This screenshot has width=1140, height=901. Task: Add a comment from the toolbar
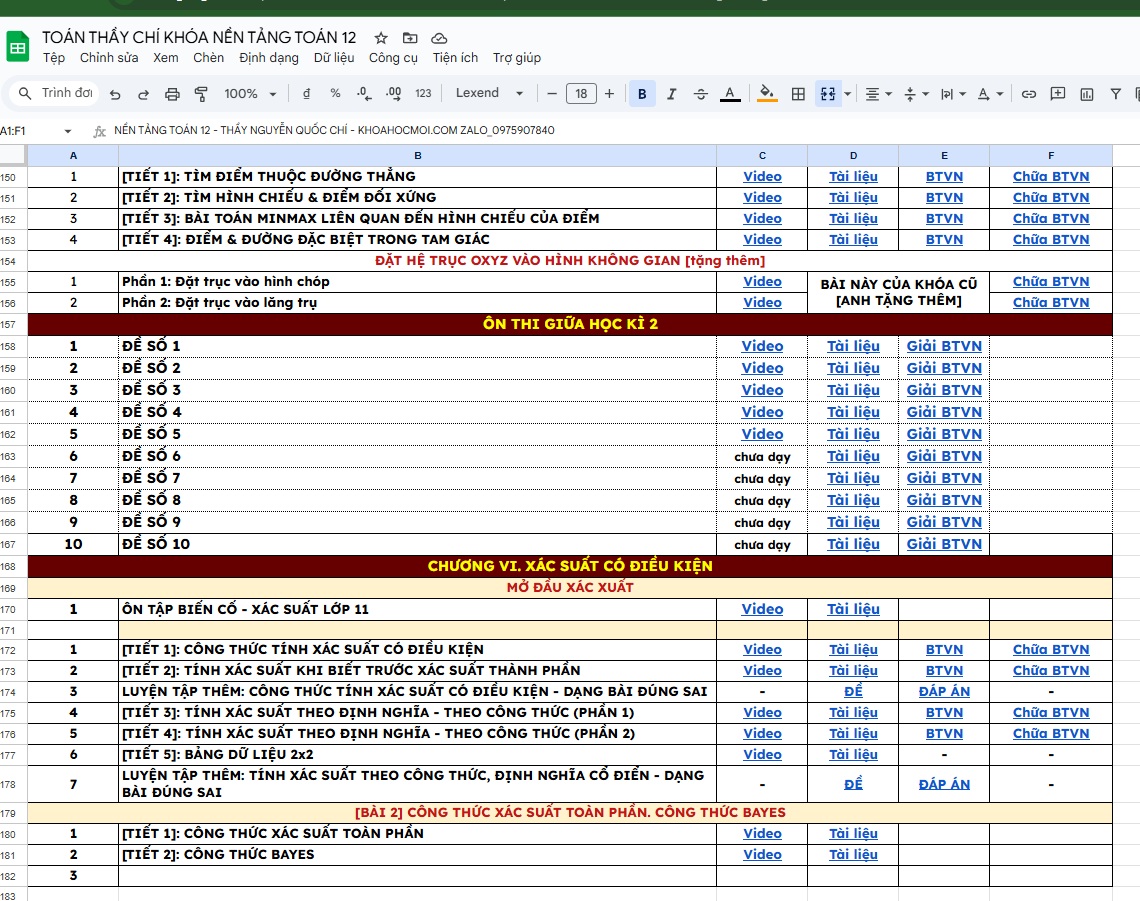(x=1058, y=94)
